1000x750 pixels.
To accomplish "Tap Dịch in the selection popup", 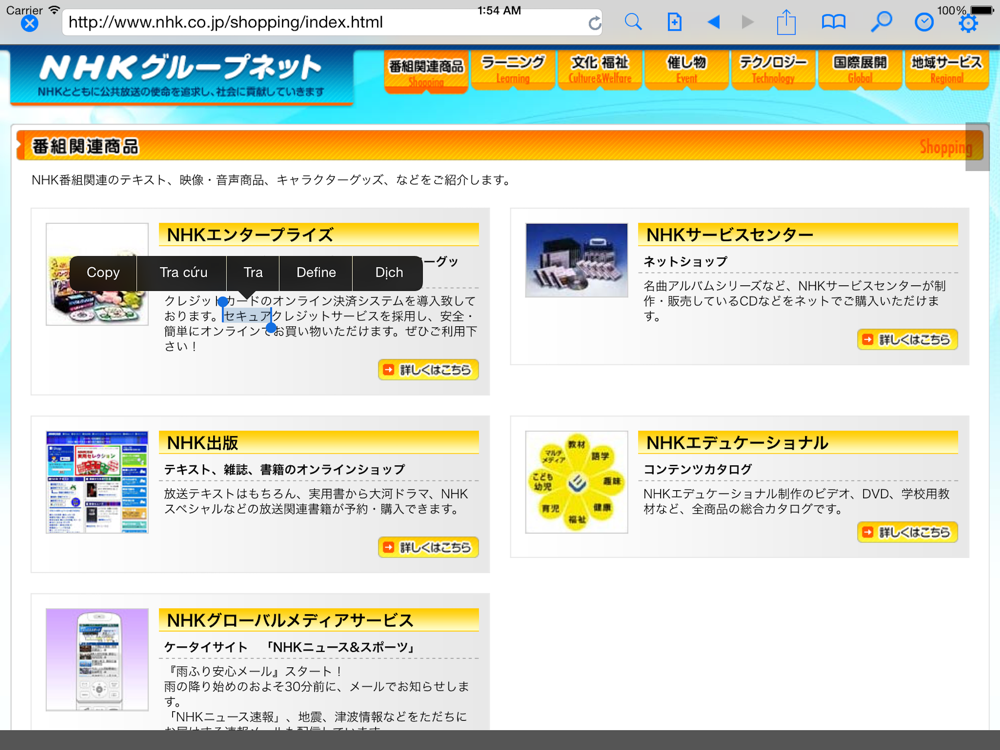I will (389, 272).
